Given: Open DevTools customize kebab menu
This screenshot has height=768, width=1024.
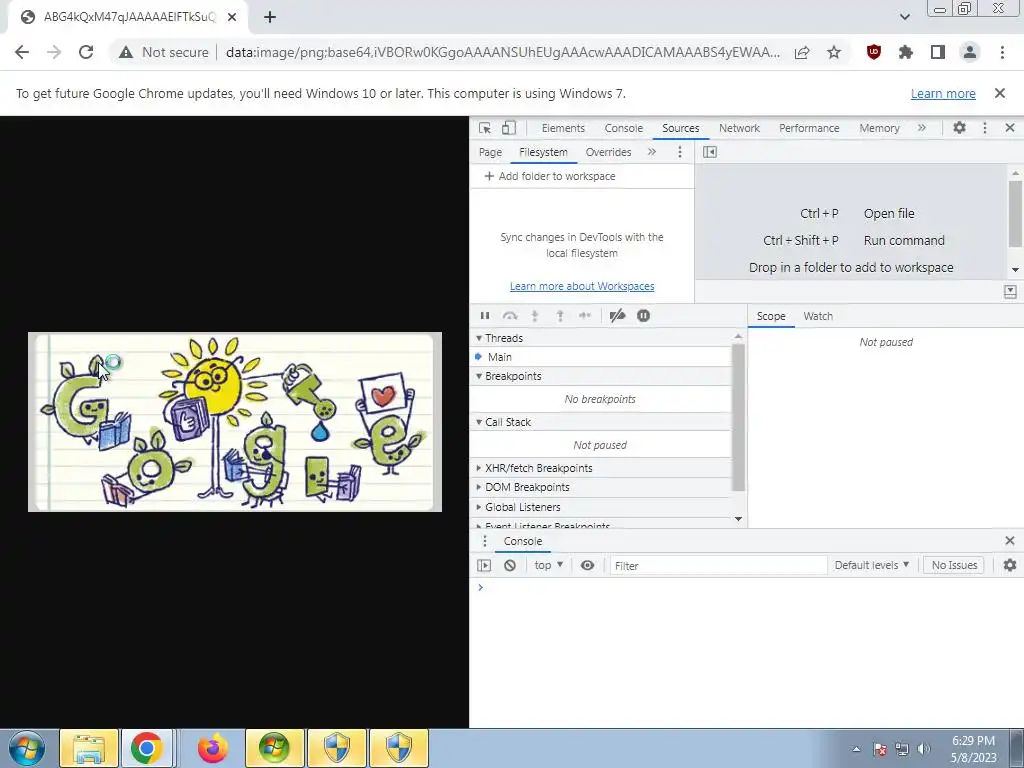Looking at the screenshot, I should (x=985, y=128).
